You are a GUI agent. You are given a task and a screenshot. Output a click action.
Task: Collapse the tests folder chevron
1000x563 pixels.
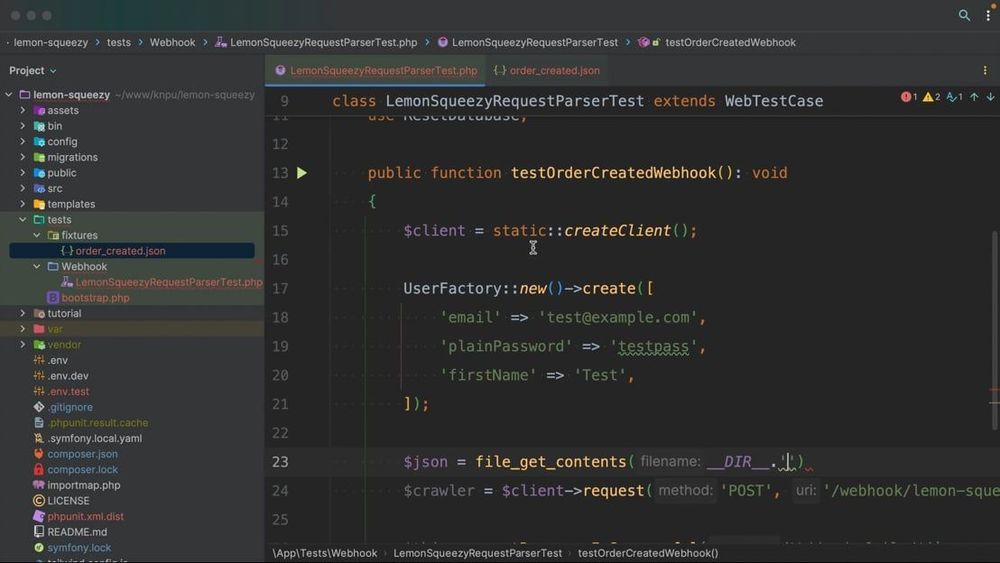point(23,219)
